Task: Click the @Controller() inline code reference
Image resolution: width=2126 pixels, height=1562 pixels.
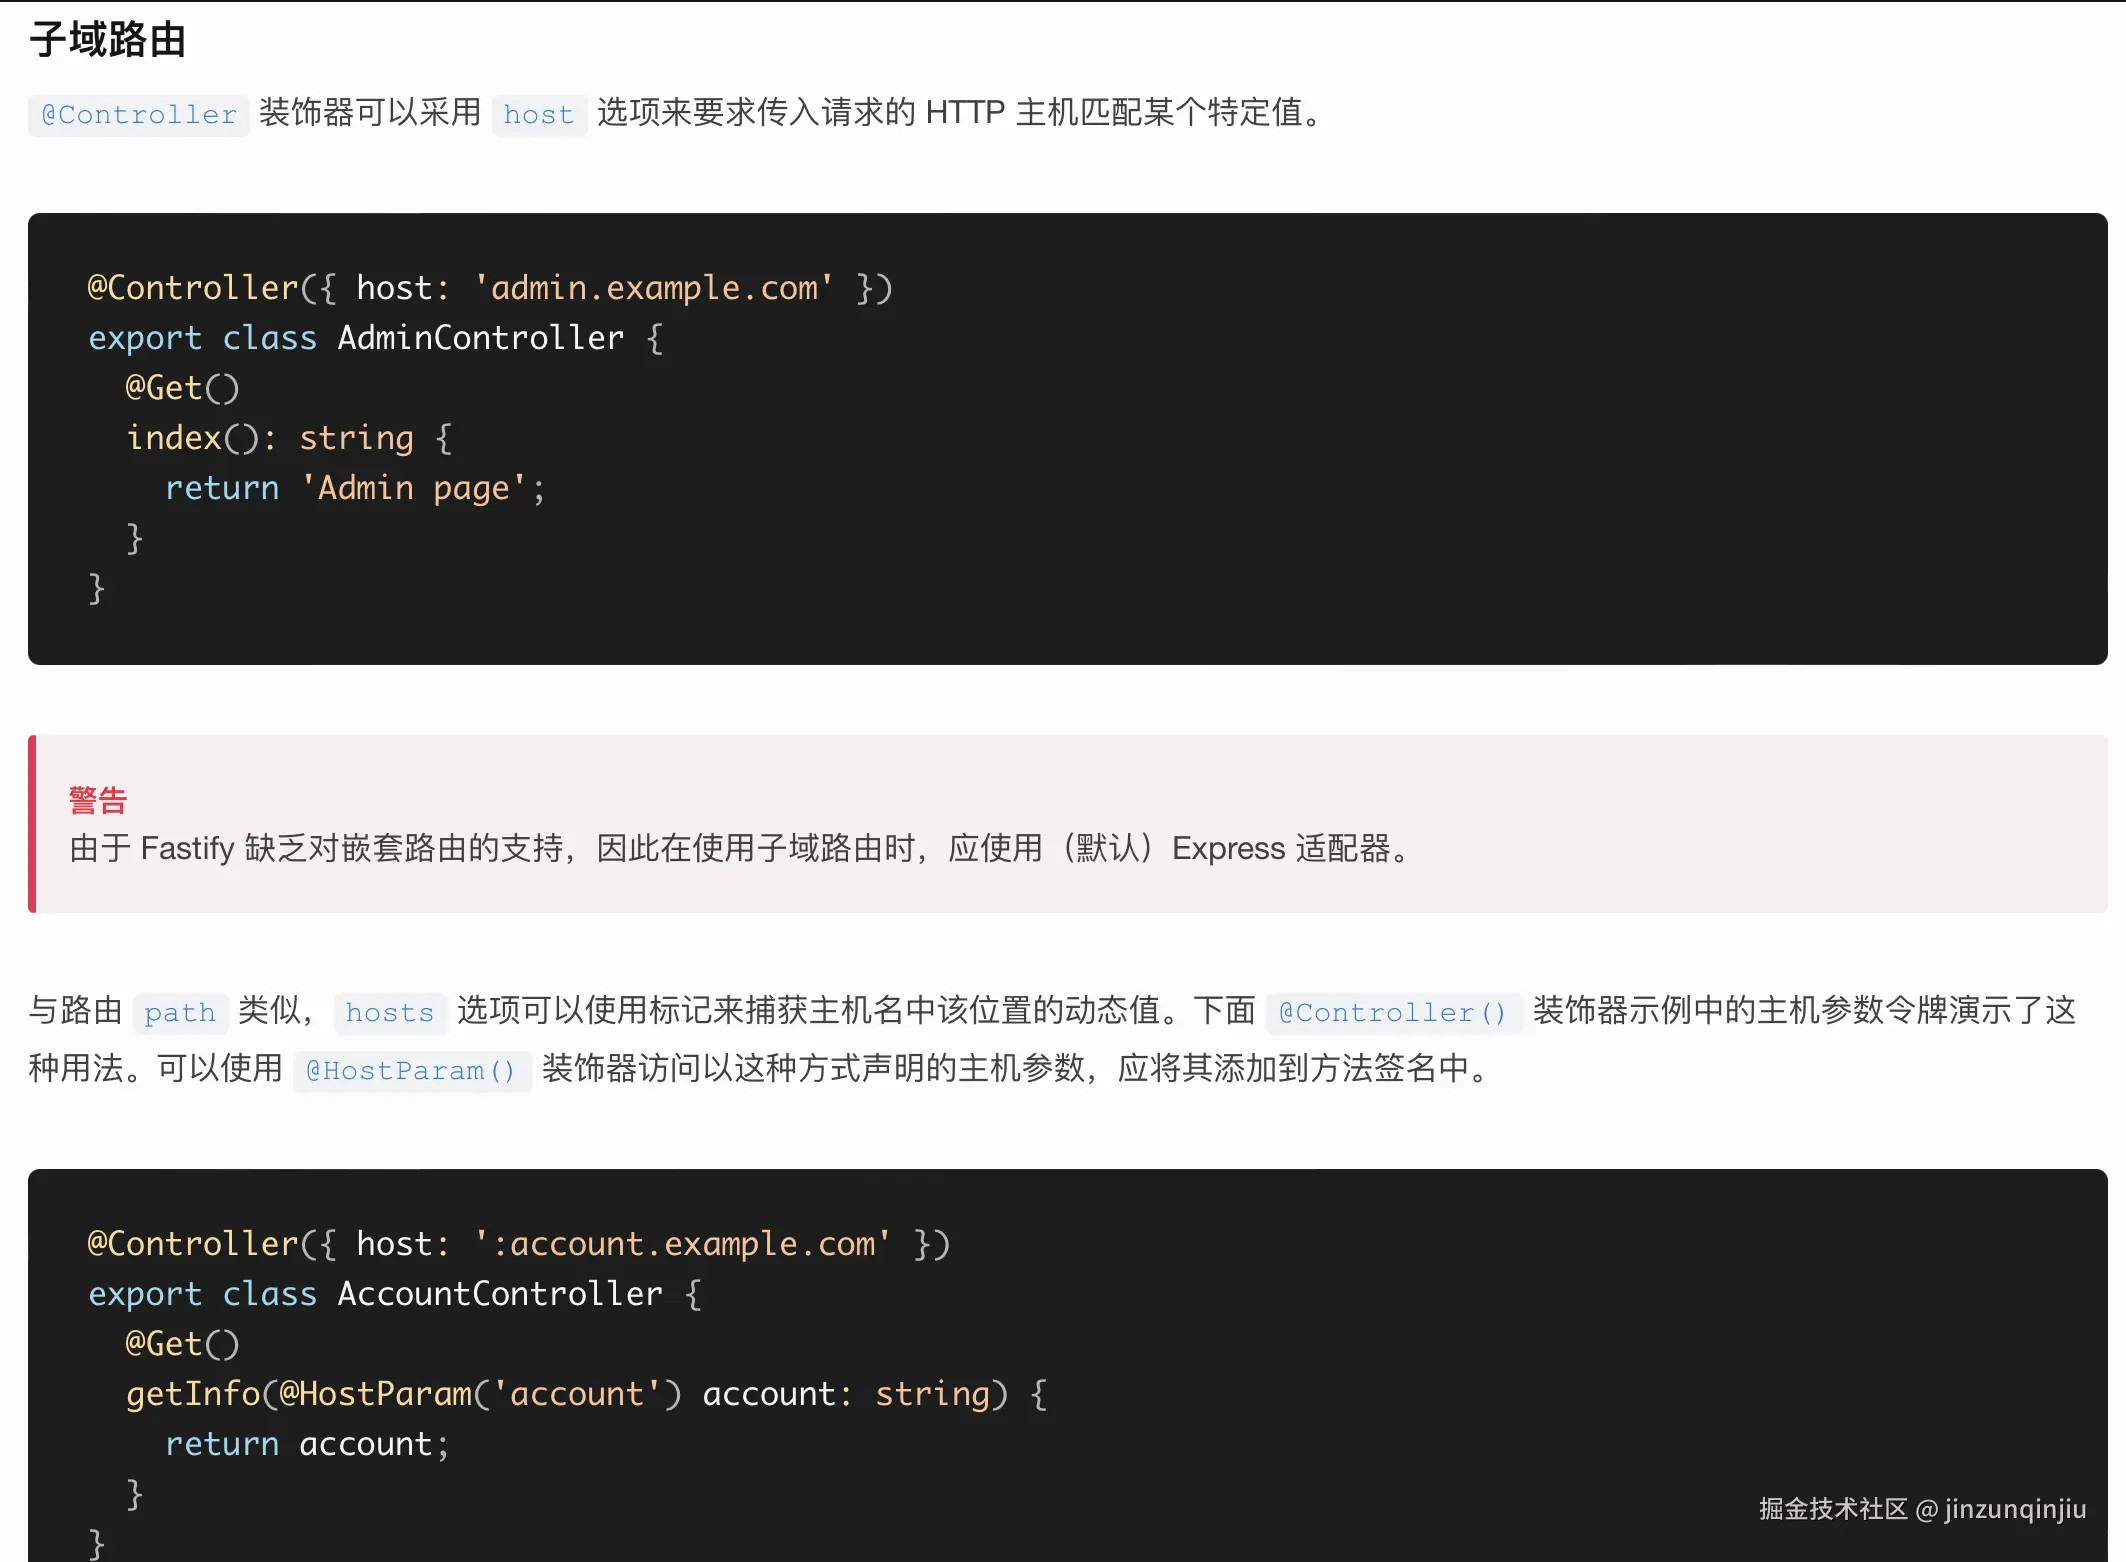Action: [x=1394, y=1013]
